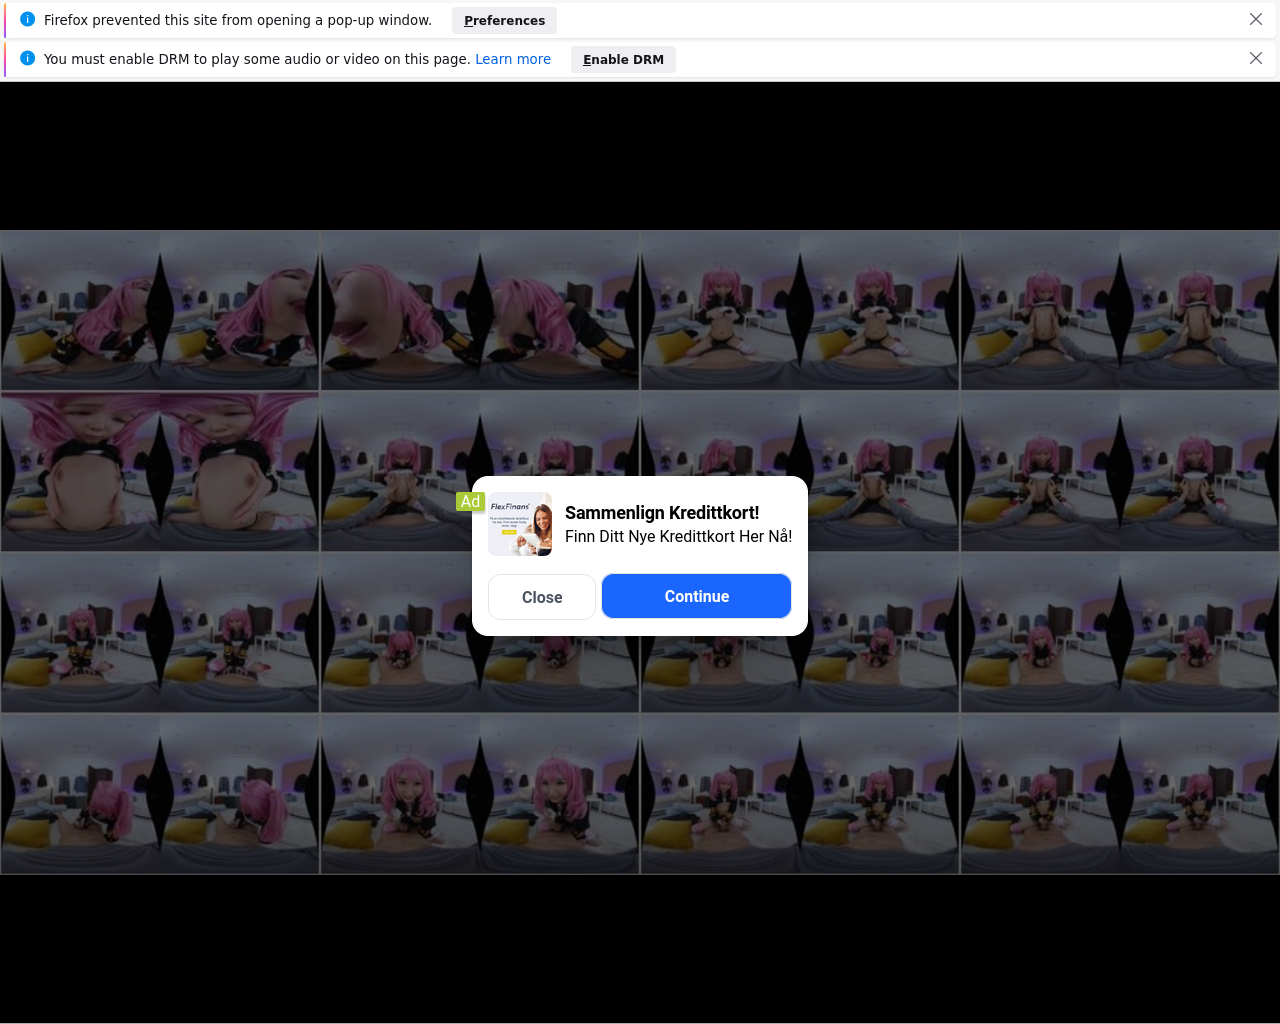Viewport: 1280px width, 1024px height.
Task: Open the FlexFinans ad thumbnail
Action: point(520,524)
